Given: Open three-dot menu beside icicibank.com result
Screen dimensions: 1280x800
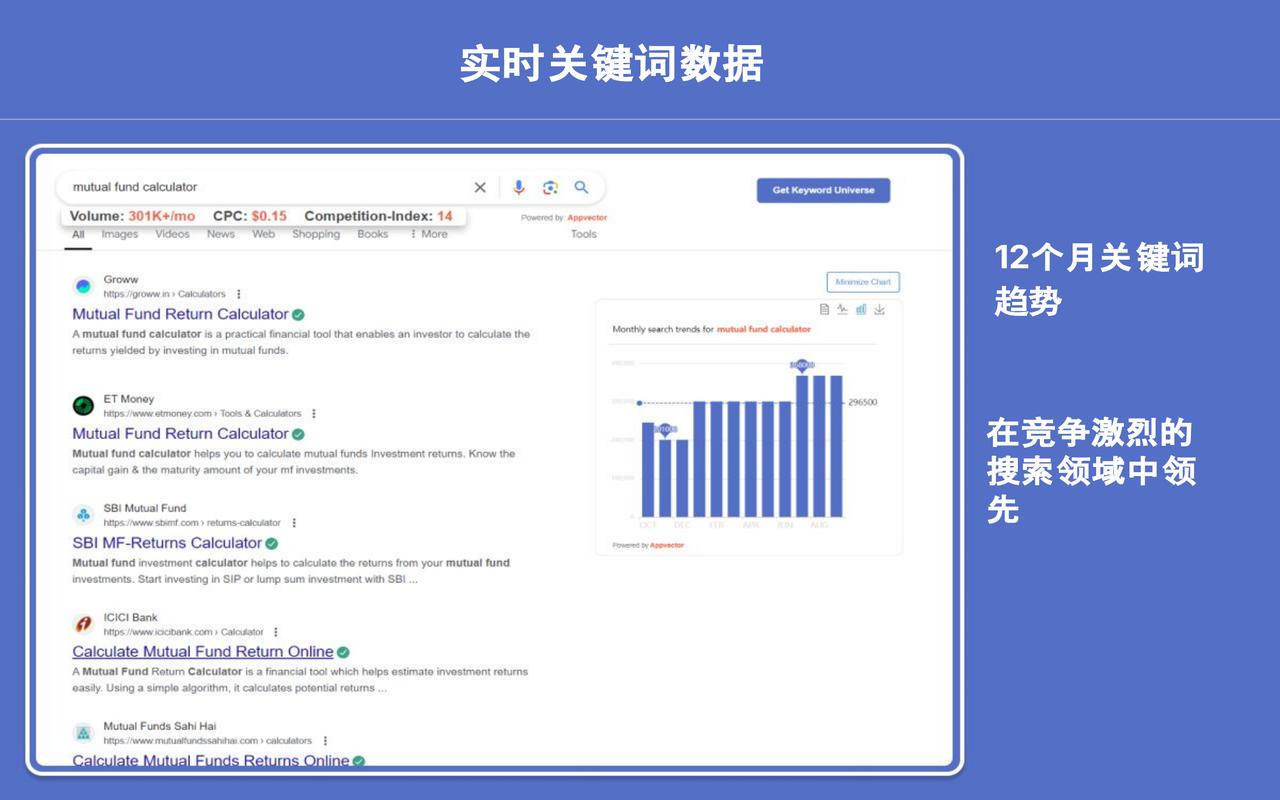Looking at the screenshot, I should (276, 632).
